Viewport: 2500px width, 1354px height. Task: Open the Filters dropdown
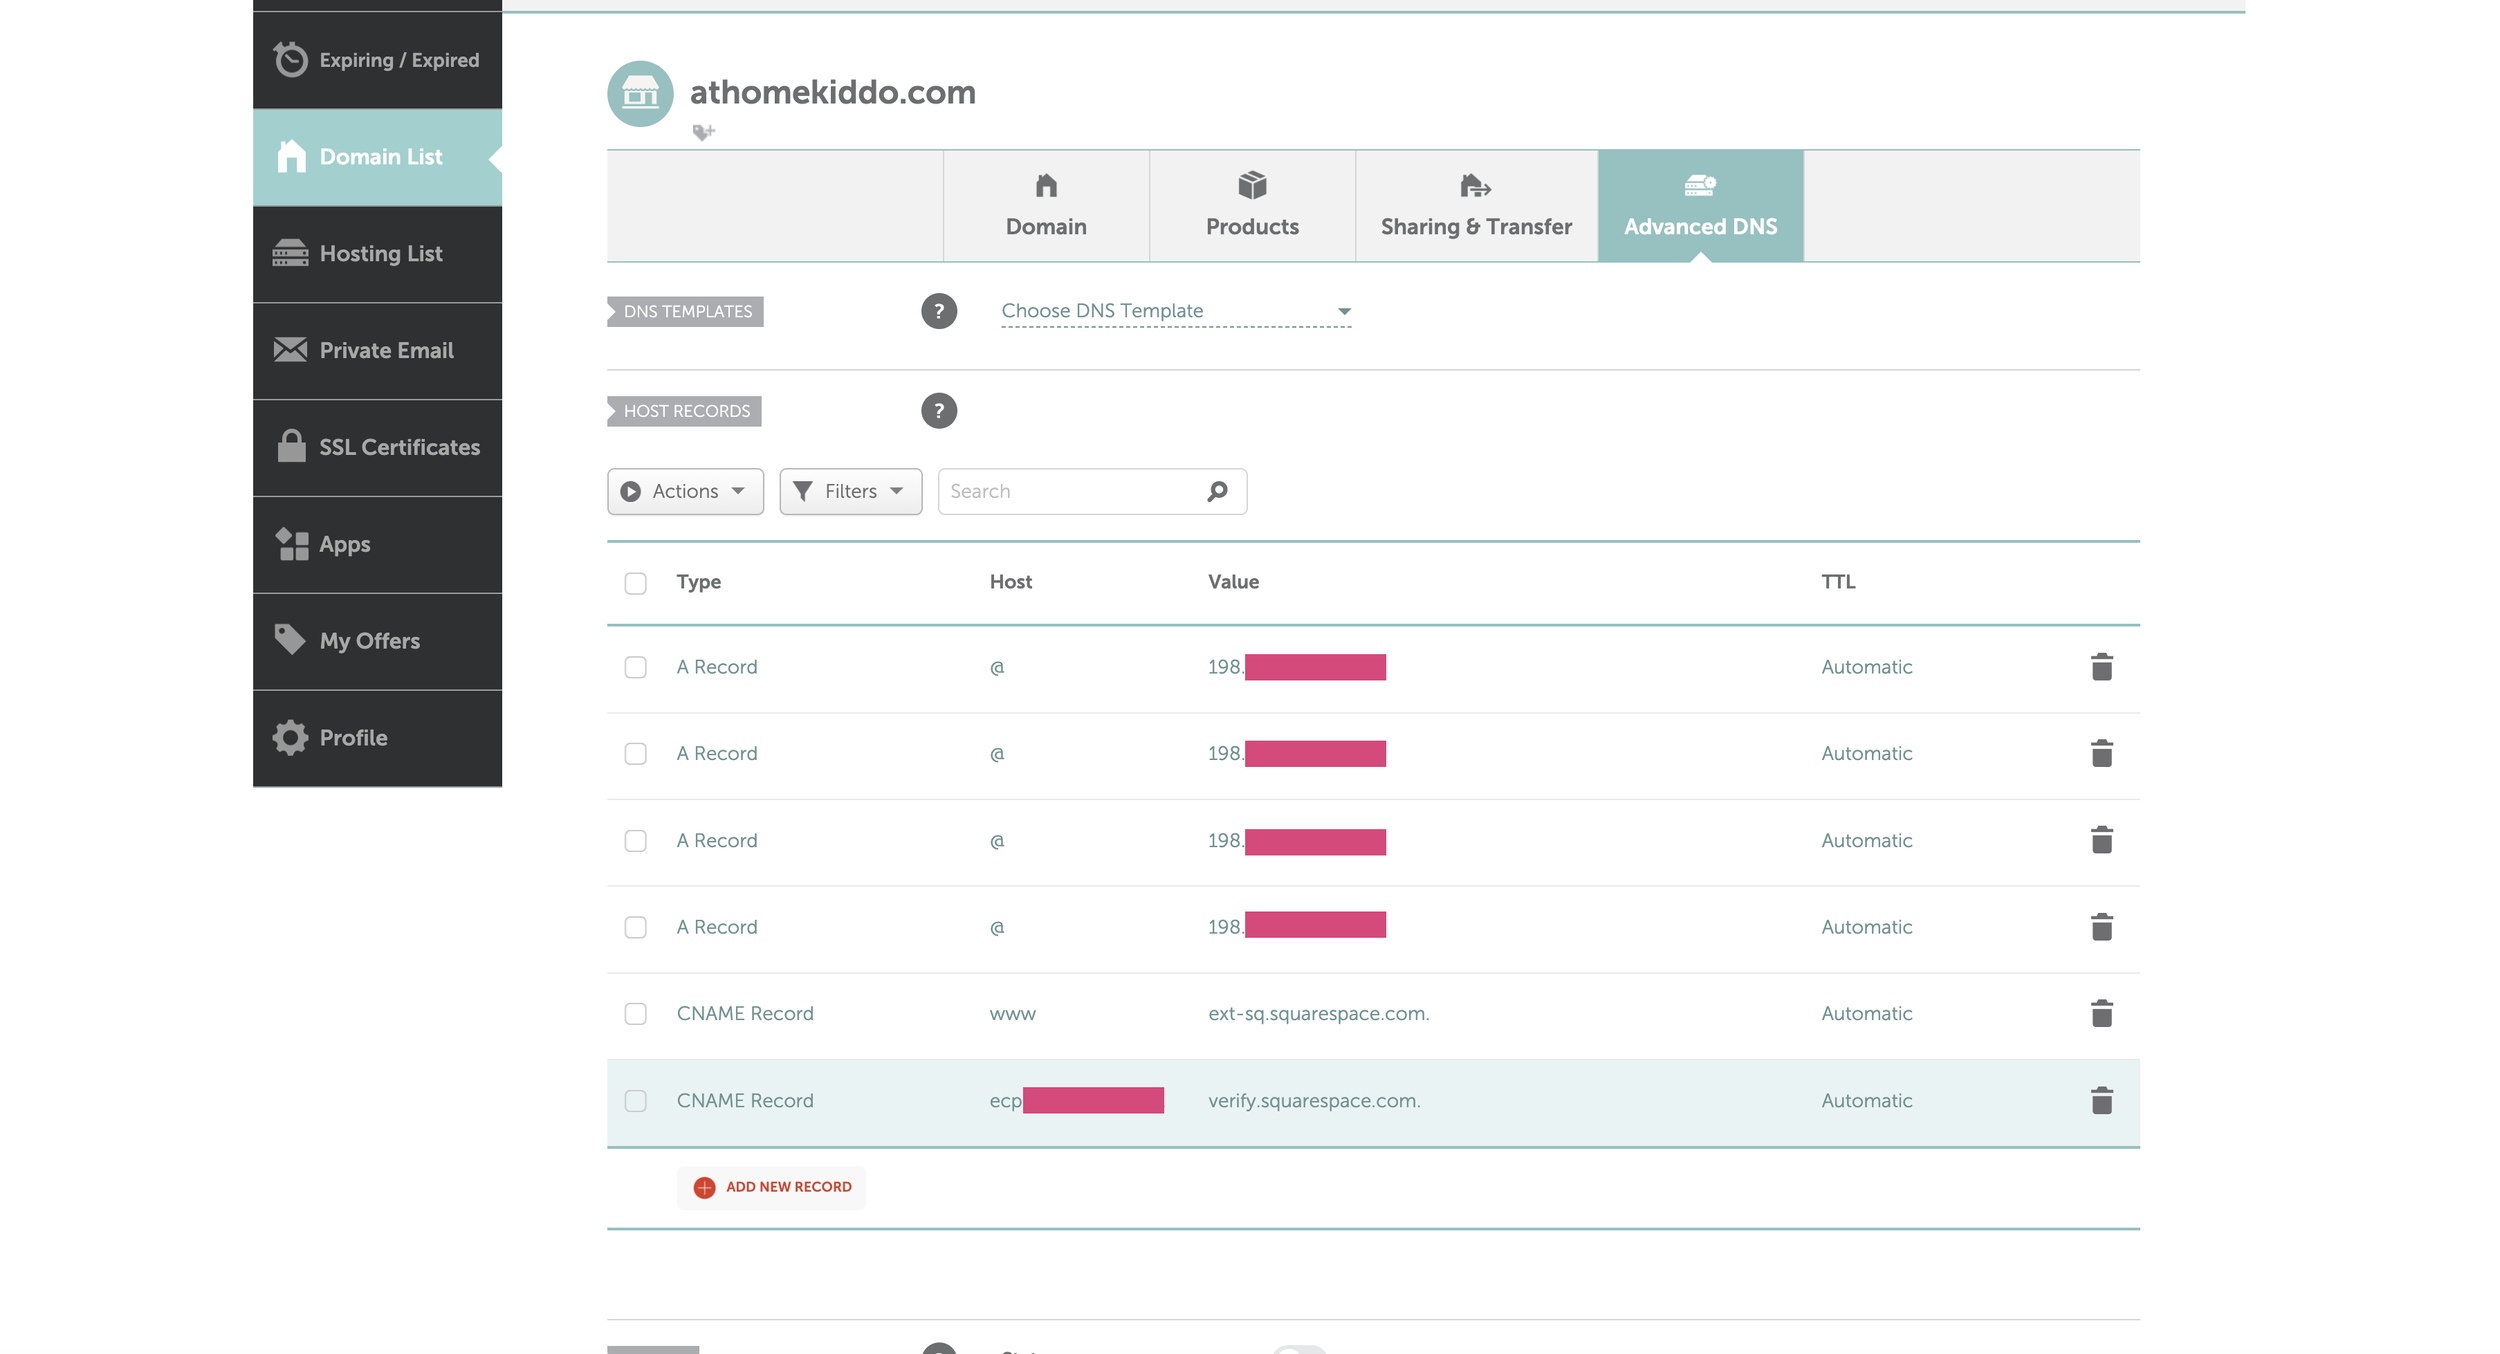850,491
